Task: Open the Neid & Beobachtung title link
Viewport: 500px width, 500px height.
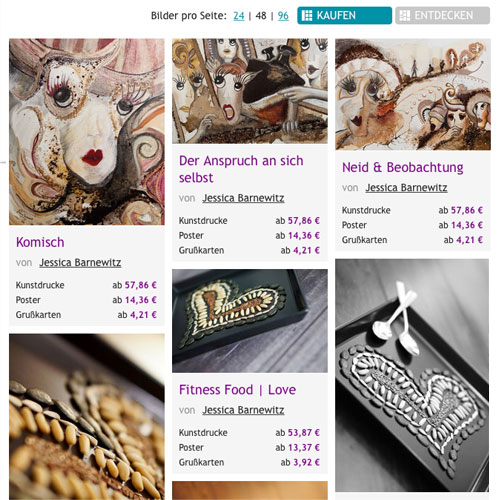Action: [403, 167]
